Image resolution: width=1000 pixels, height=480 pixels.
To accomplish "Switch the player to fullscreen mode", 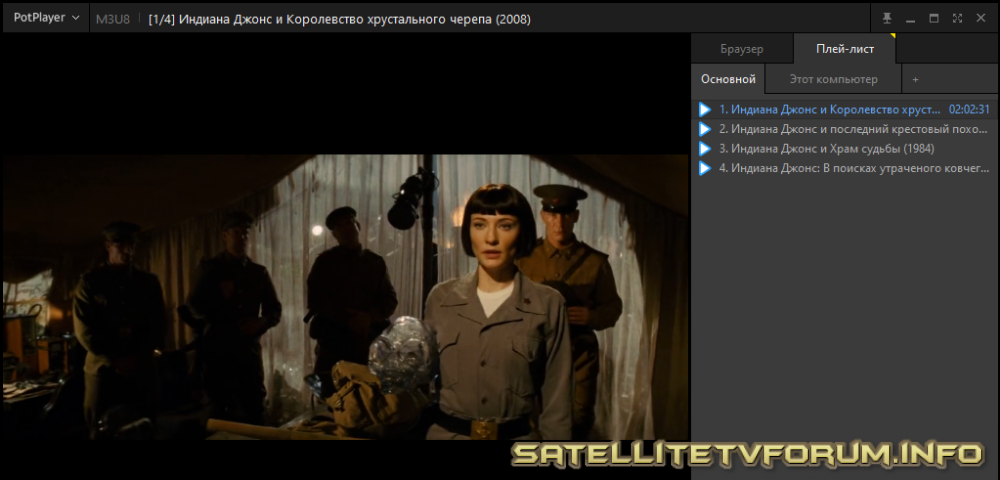I will click(957, 18).
